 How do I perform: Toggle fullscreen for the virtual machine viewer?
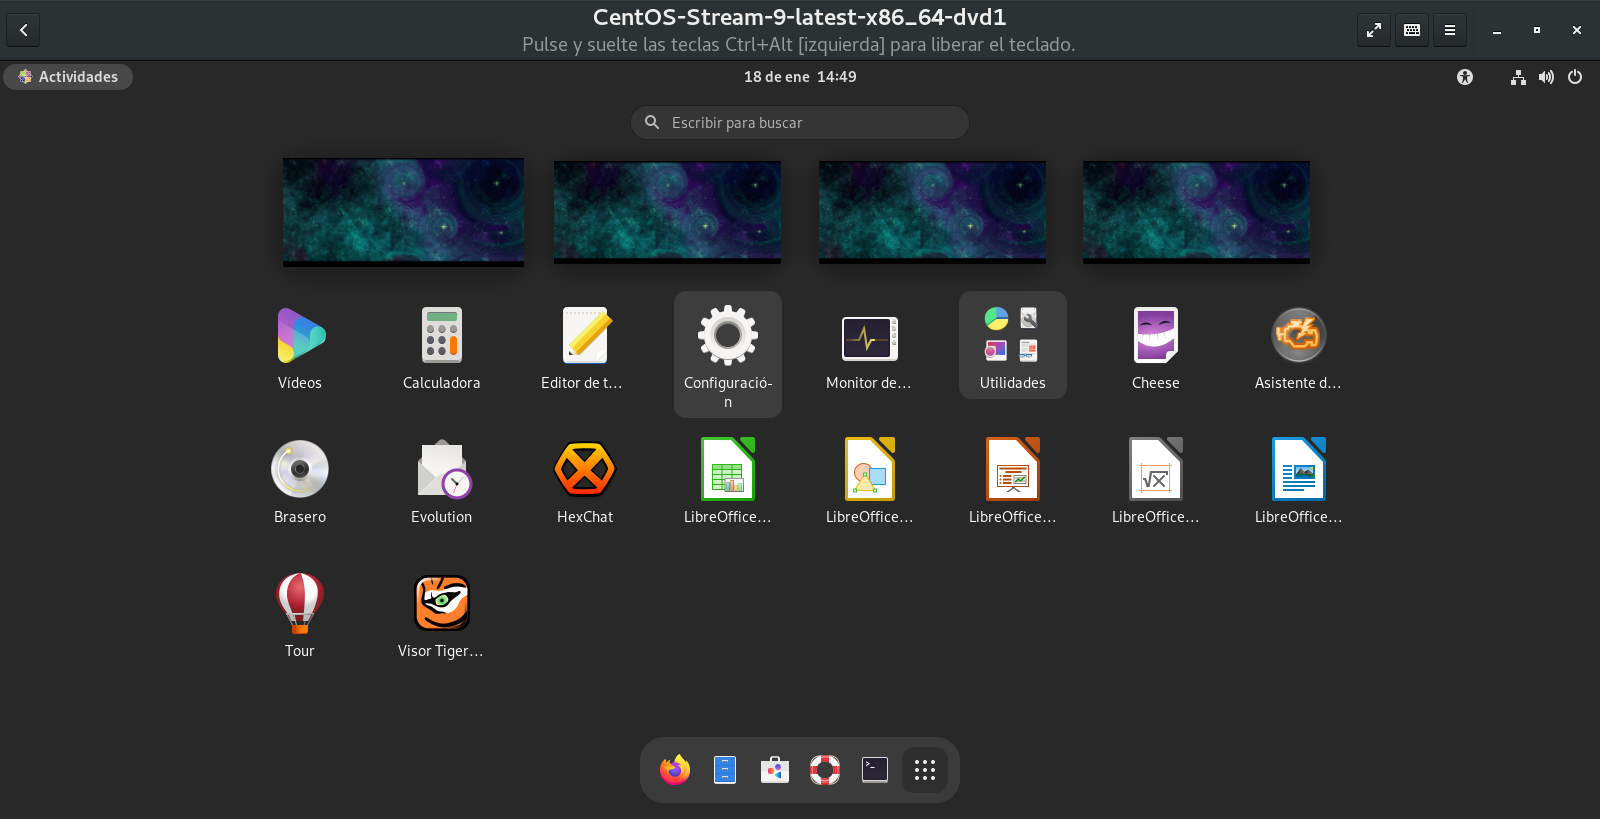tap(1374, 30)
